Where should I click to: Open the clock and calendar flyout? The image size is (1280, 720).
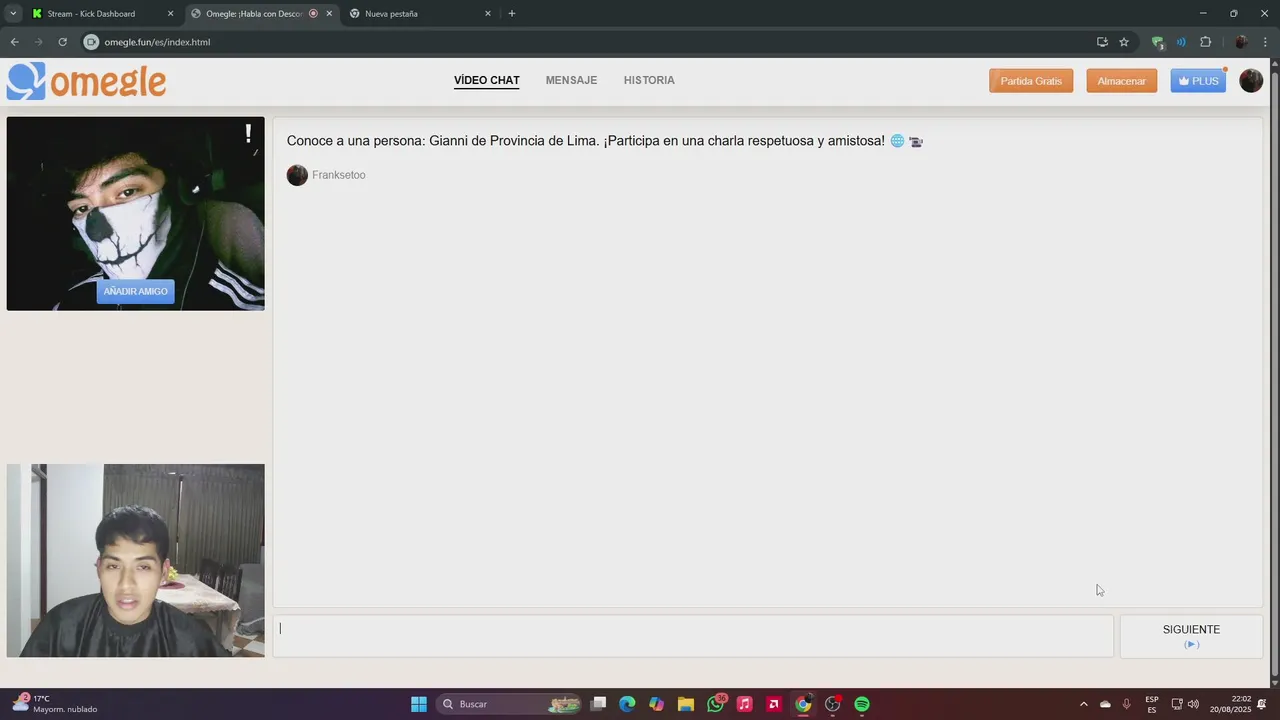1230,704
